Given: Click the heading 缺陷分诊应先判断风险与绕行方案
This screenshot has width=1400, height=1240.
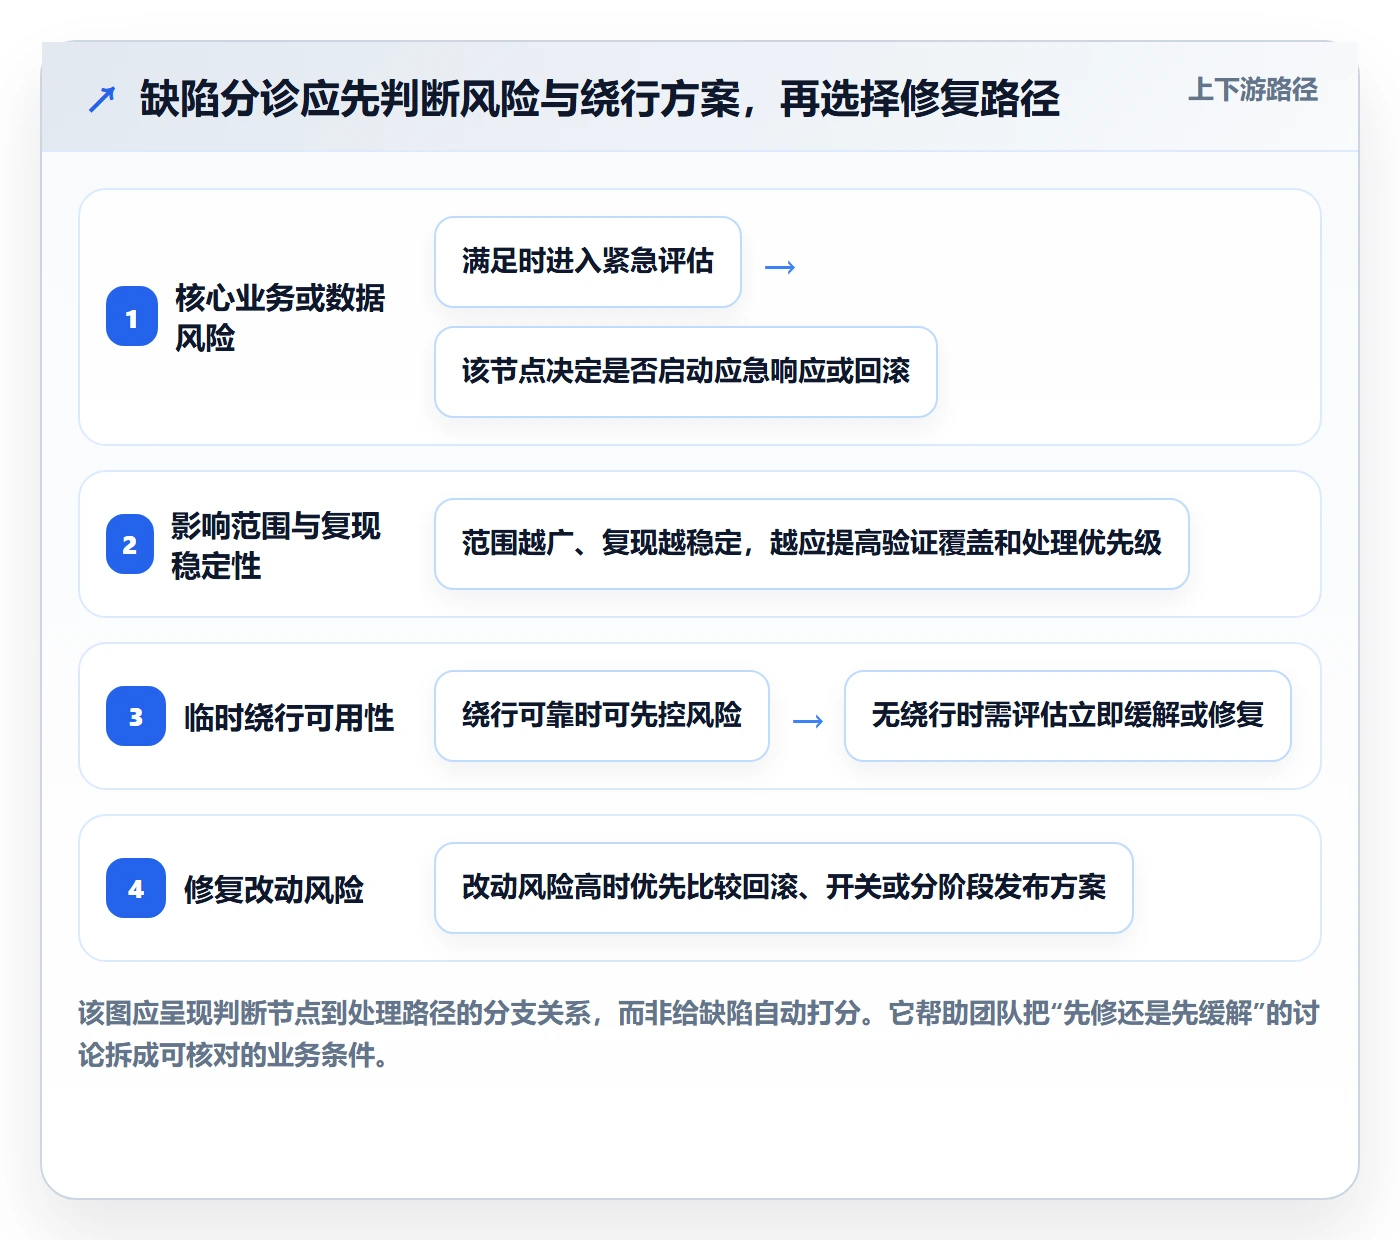Looking at the screenshot, I should (x=600, y=98).
